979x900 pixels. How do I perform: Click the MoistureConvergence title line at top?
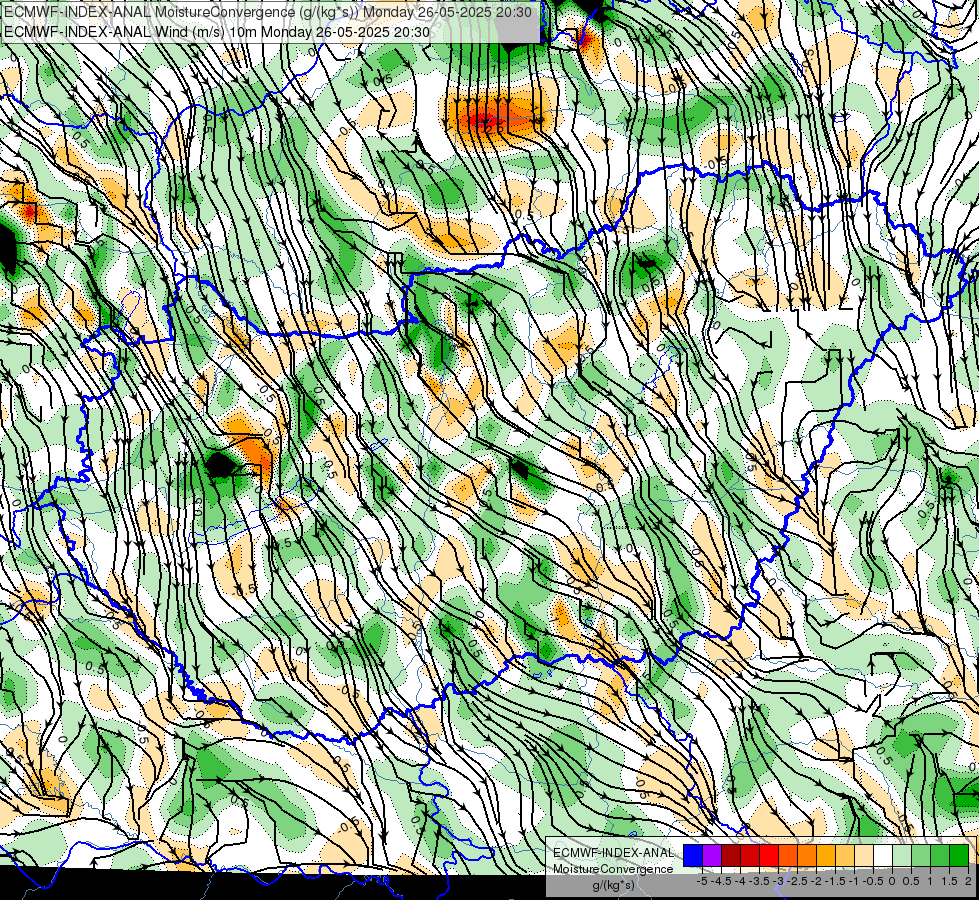[x=268, y=12]
